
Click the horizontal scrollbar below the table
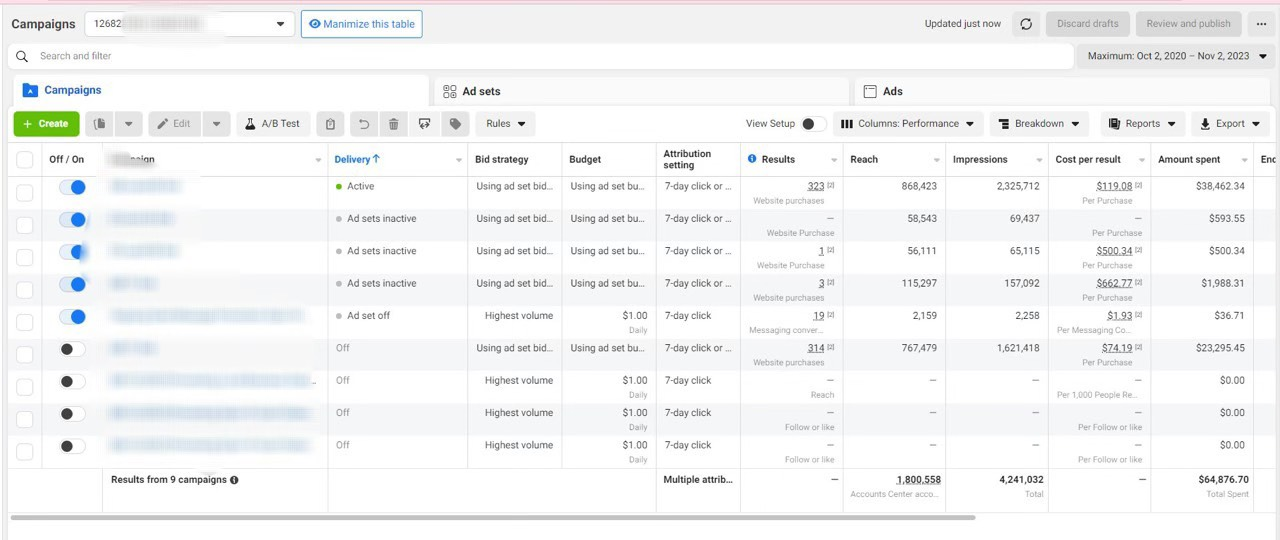492,518
